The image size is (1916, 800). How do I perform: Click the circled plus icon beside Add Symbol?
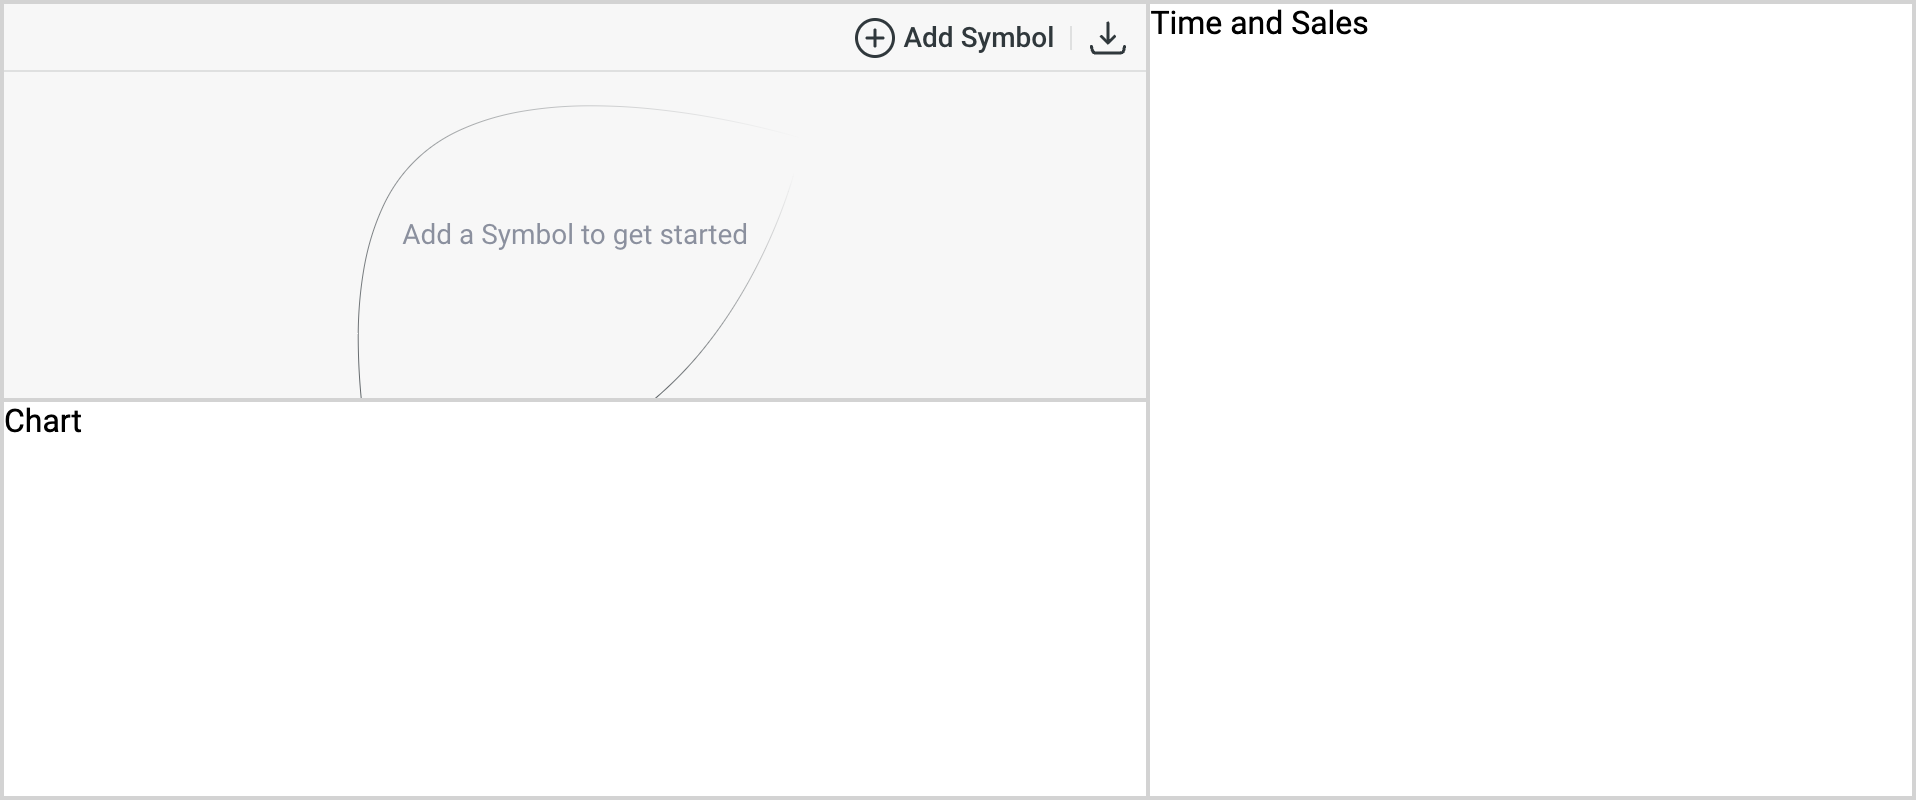(874, 38)
